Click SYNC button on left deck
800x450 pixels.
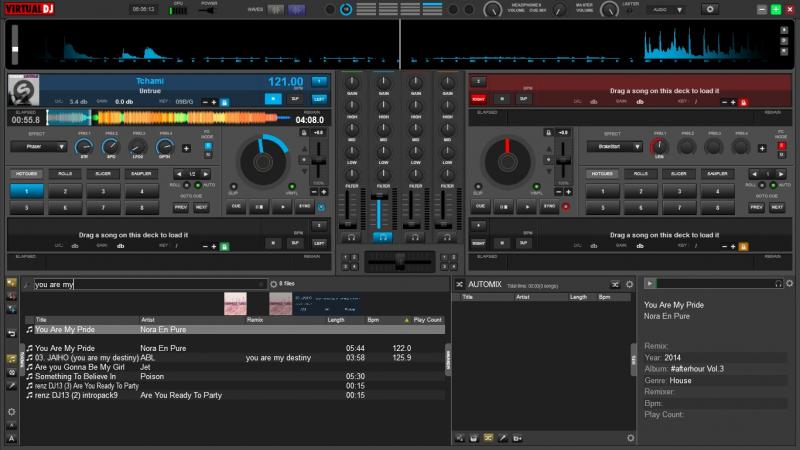(x=305, y=207)
